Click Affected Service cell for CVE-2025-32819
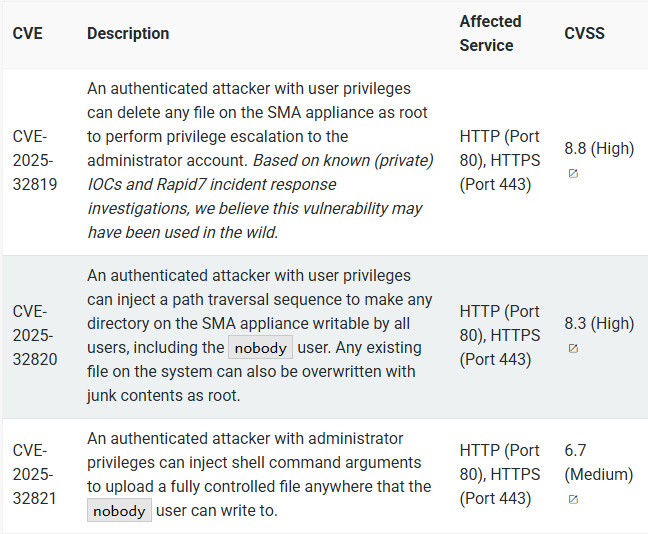648x534 pixels. tap(500, 160)
